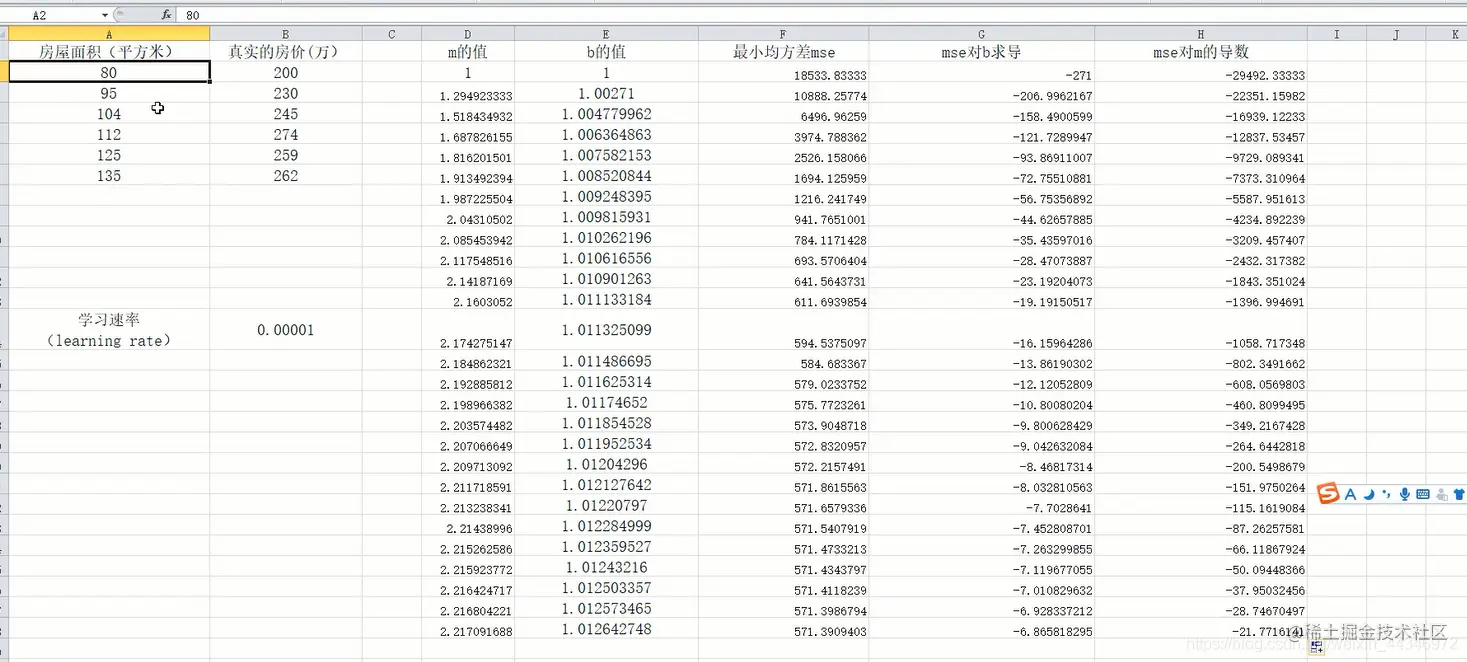Select the header cell 'b的值'
This screenshot has height=662, width=1467.
[606, 52]
